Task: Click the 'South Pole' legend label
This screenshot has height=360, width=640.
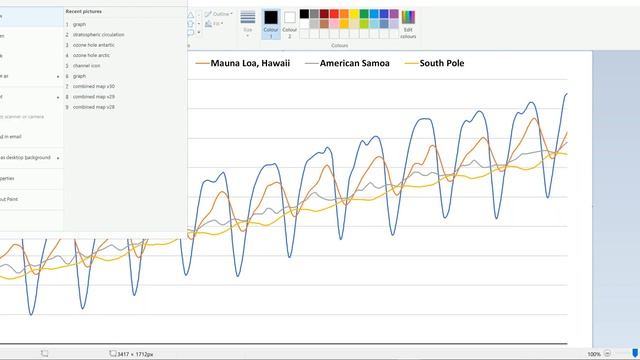Action: click(442, 63)
